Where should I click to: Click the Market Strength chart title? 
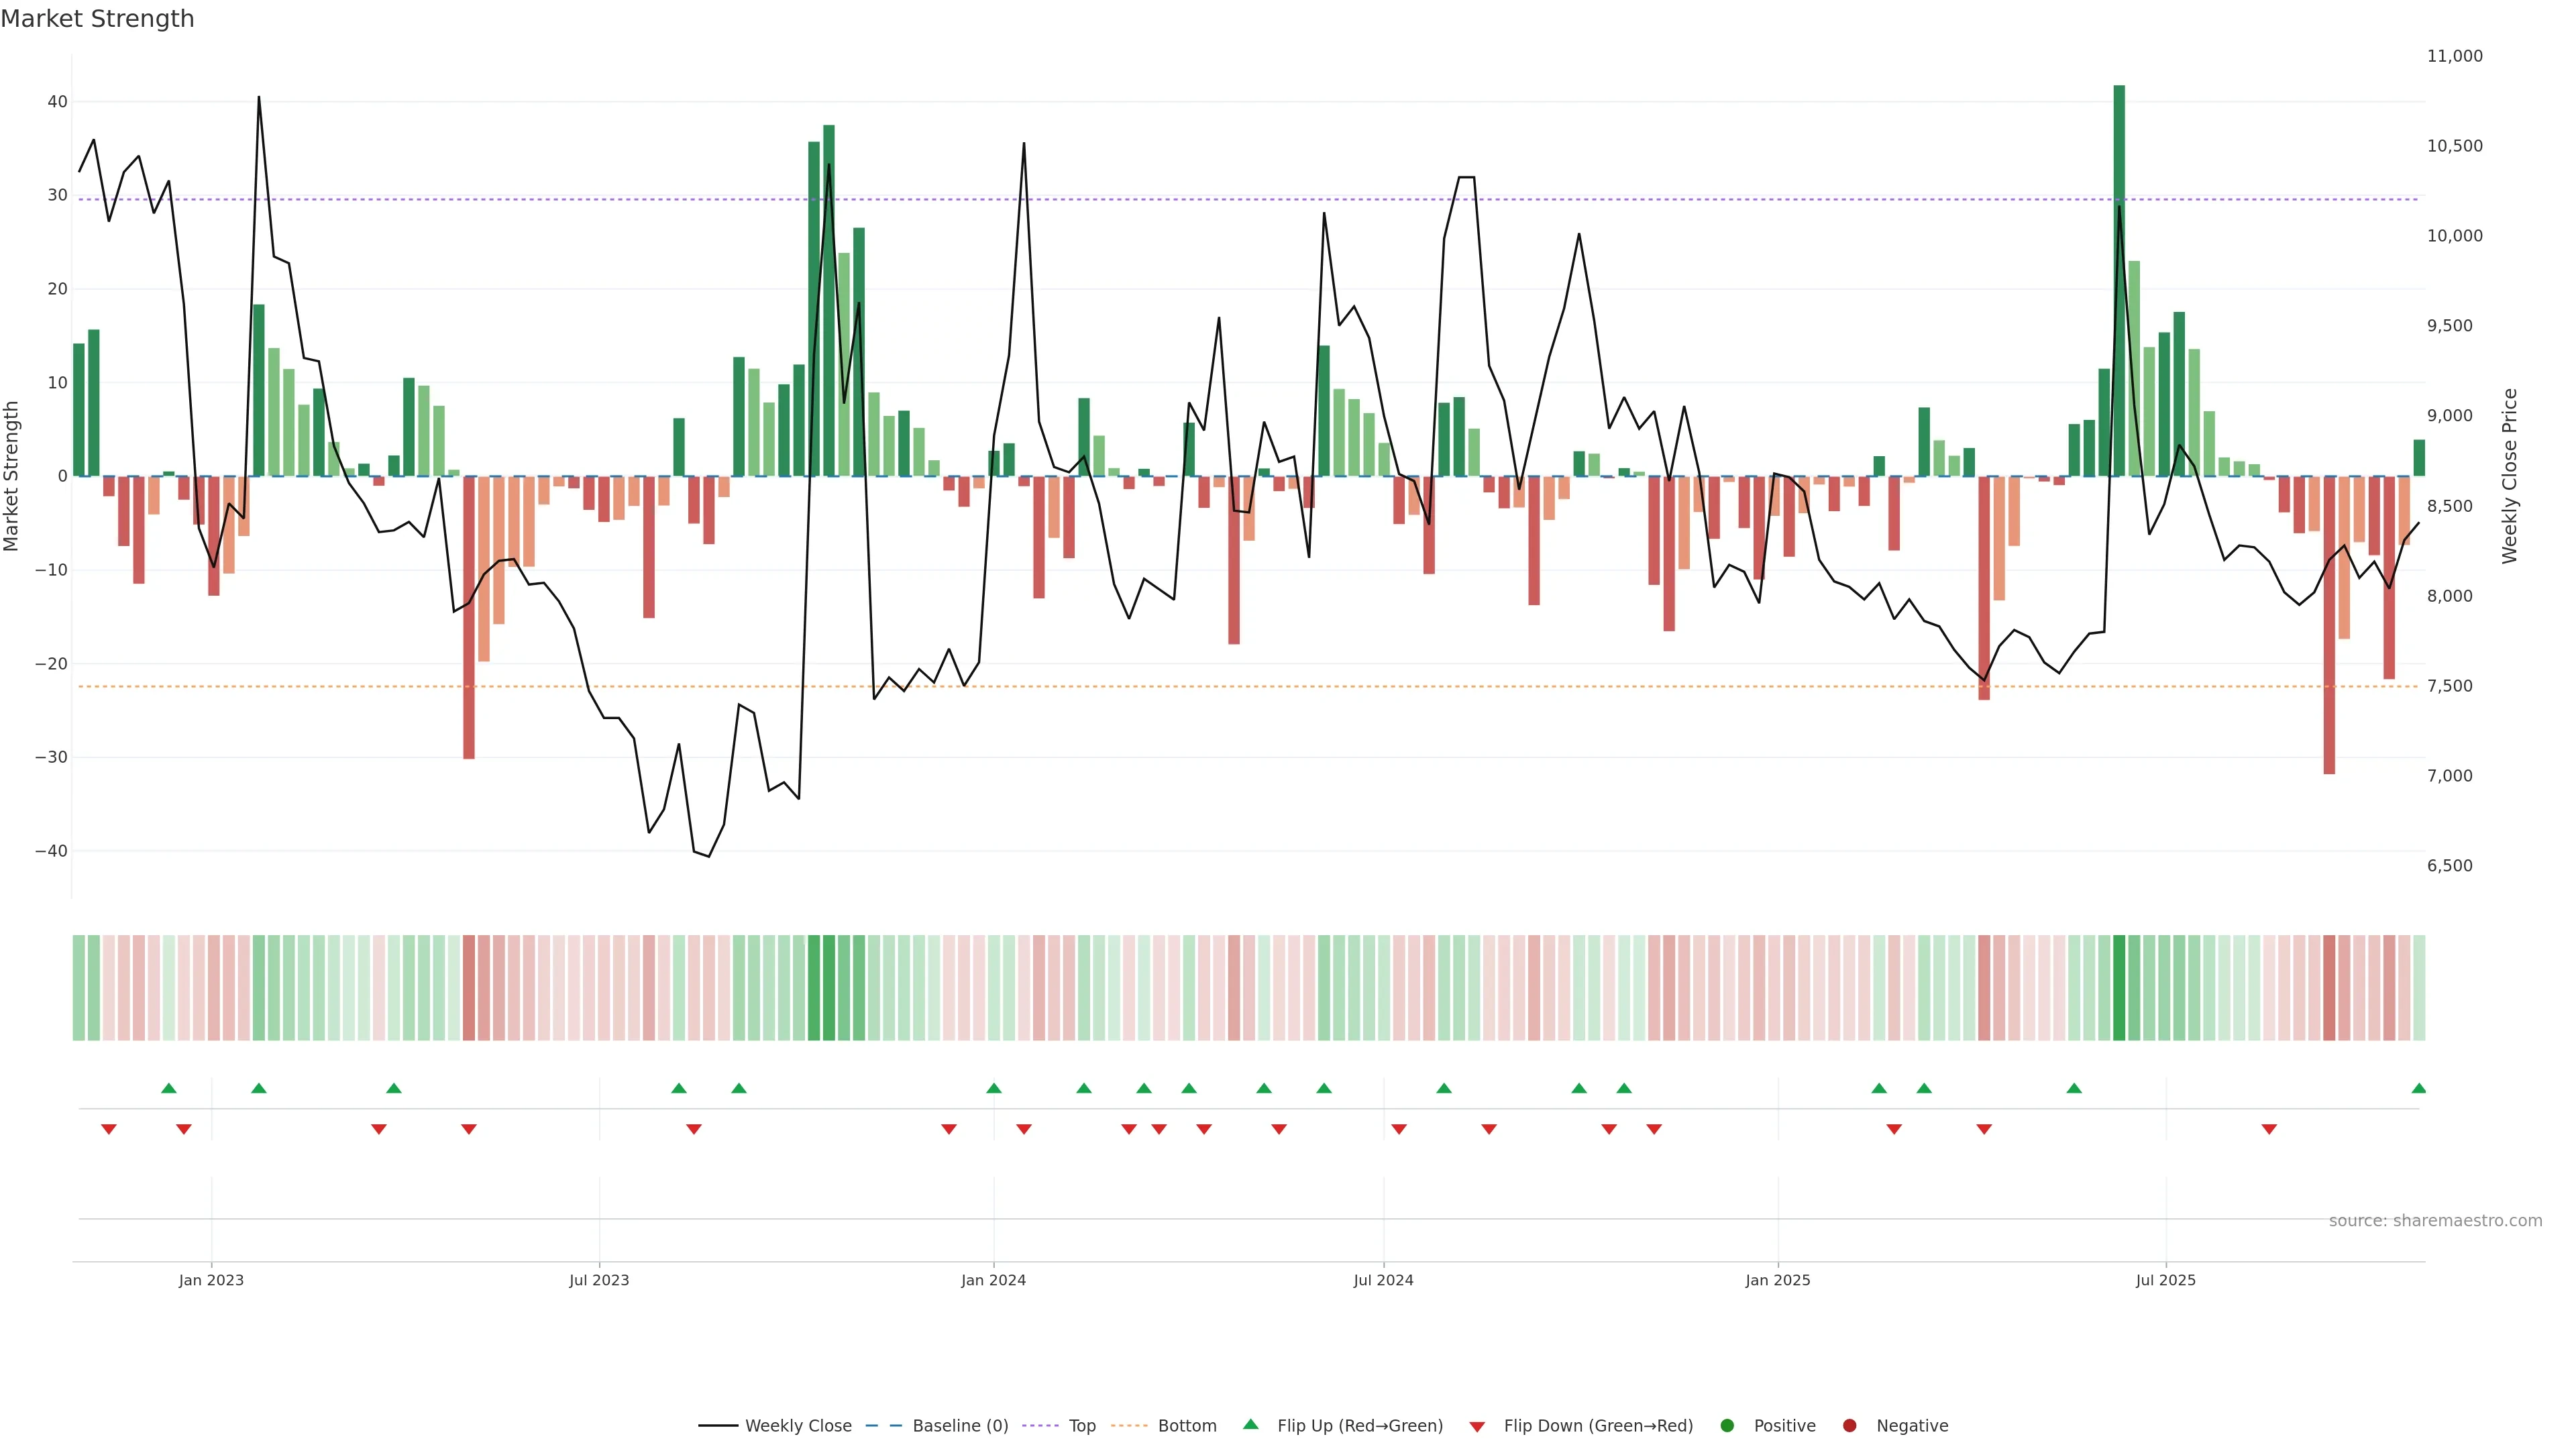click(97, 19)
